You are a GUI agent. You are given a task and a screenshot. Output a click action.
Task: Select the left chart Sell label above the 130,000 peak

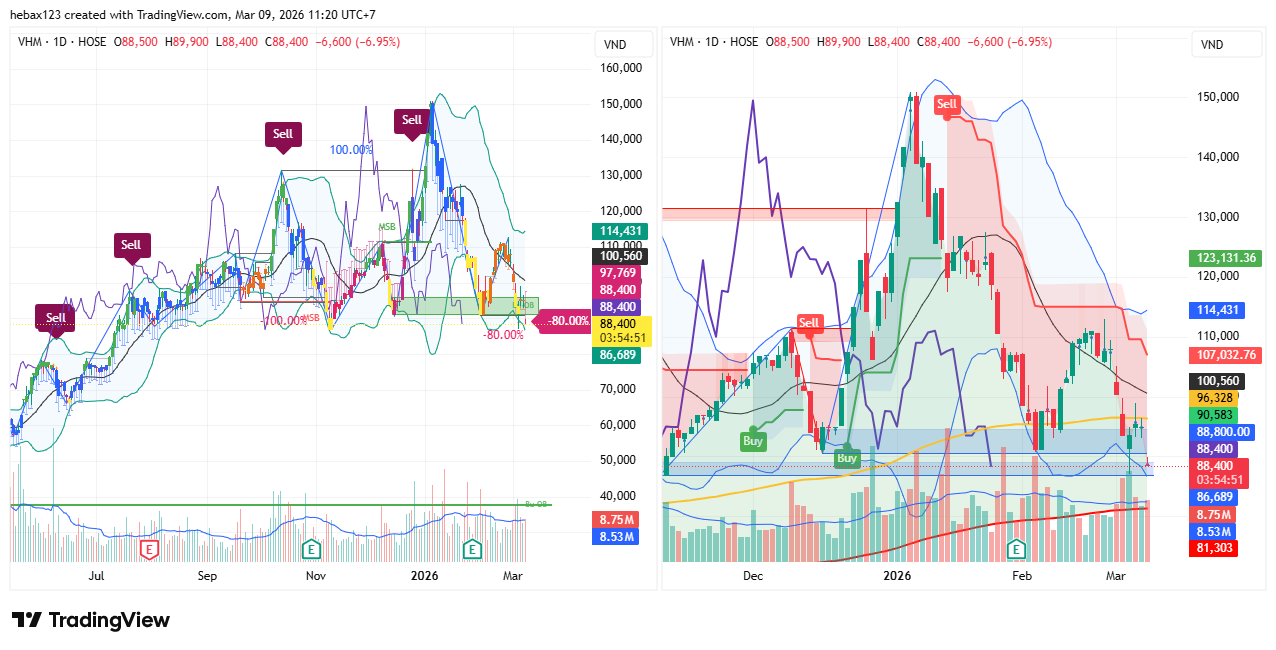(x=283, y=135)
